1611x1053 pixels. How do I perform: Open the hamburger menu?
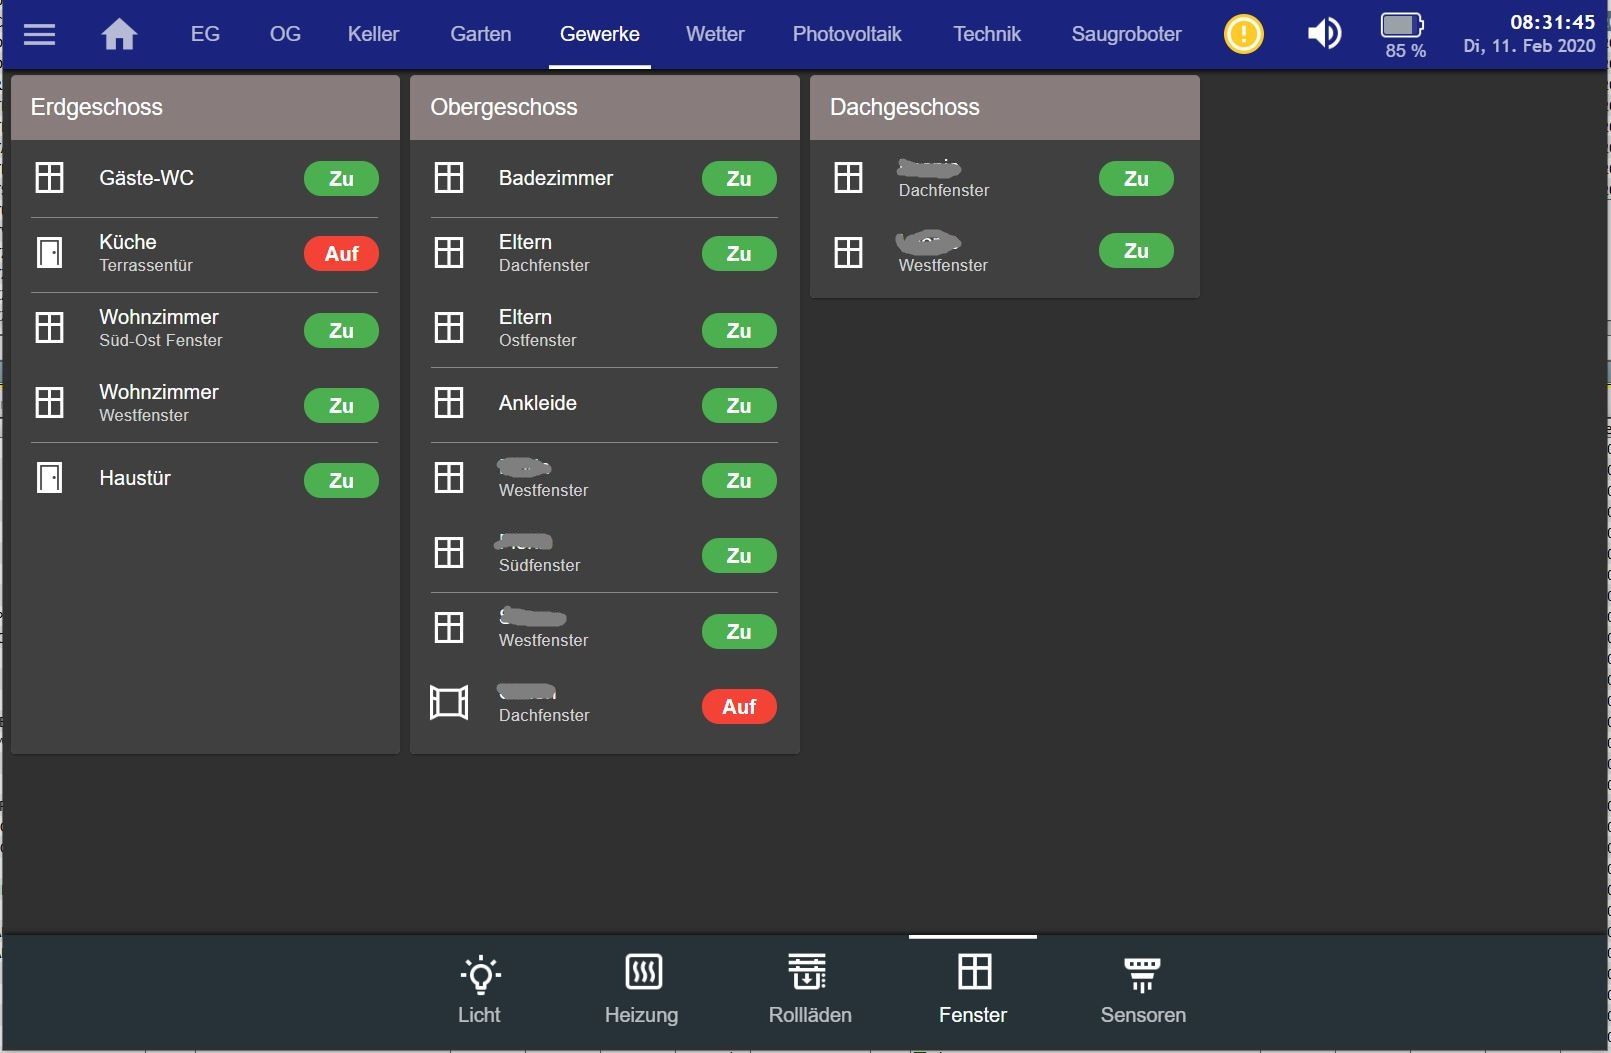point(39,34)
